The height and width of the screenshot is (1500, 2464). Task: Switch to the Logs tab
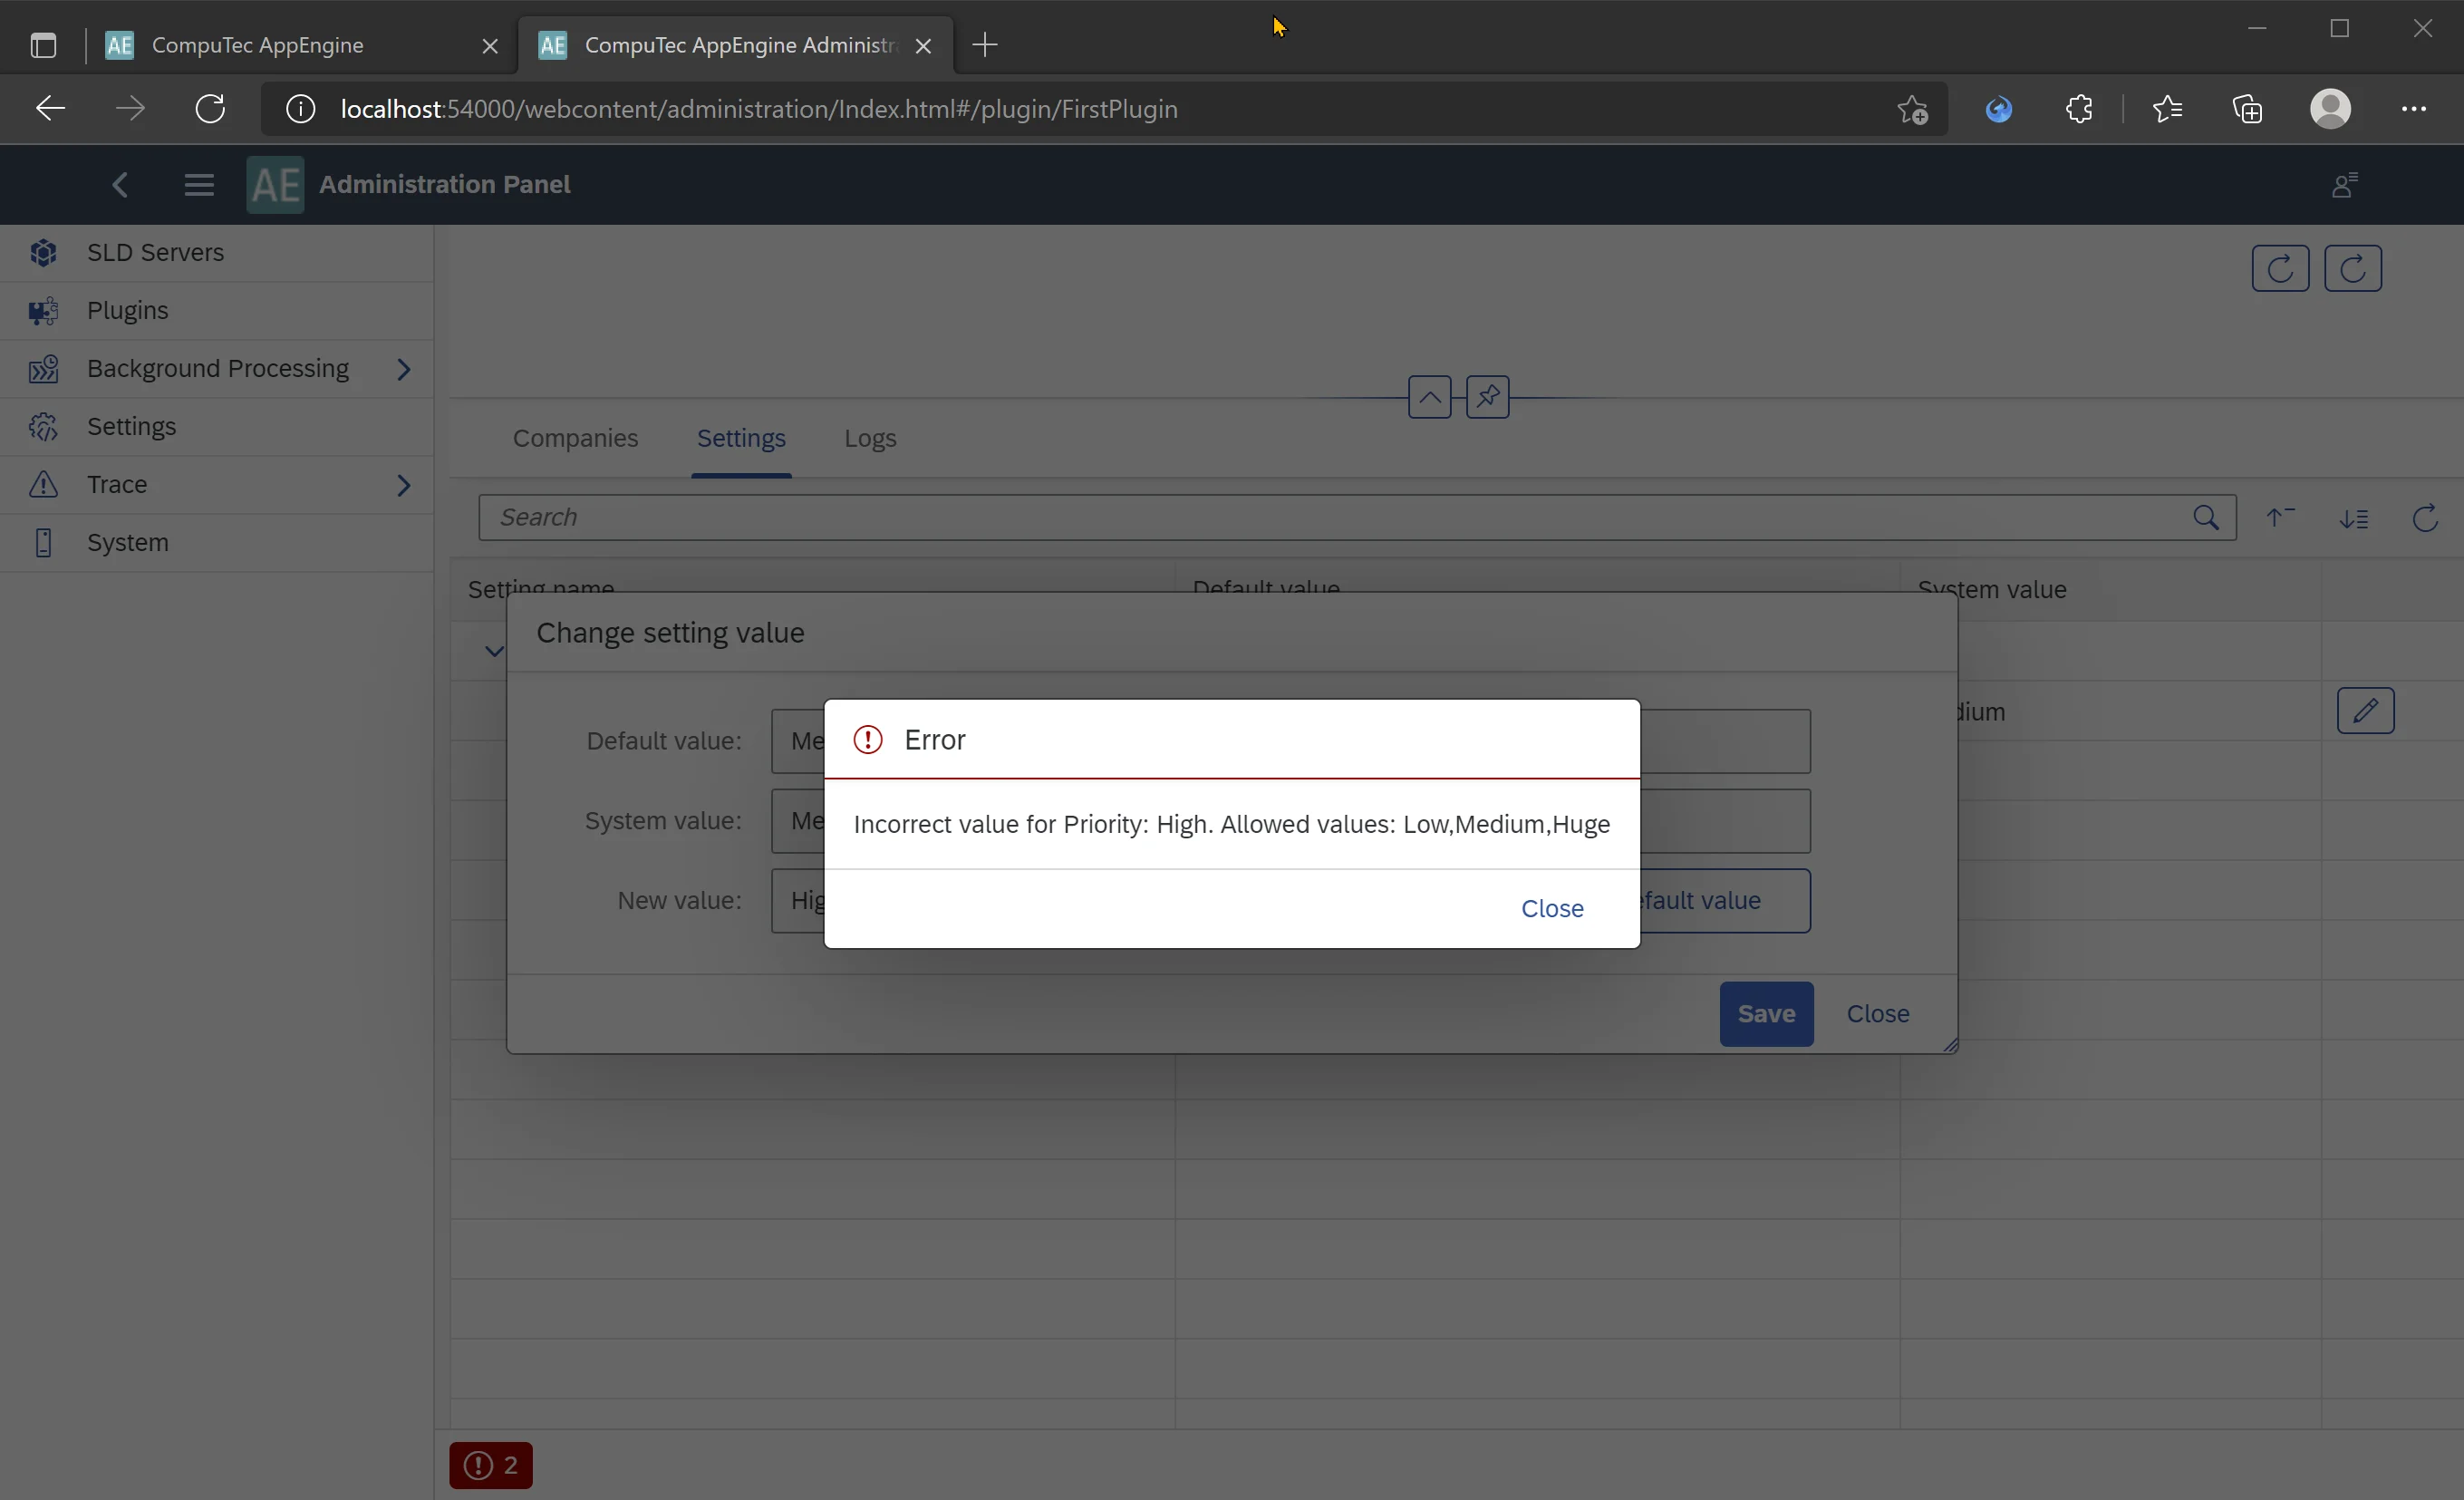[869, 438]
